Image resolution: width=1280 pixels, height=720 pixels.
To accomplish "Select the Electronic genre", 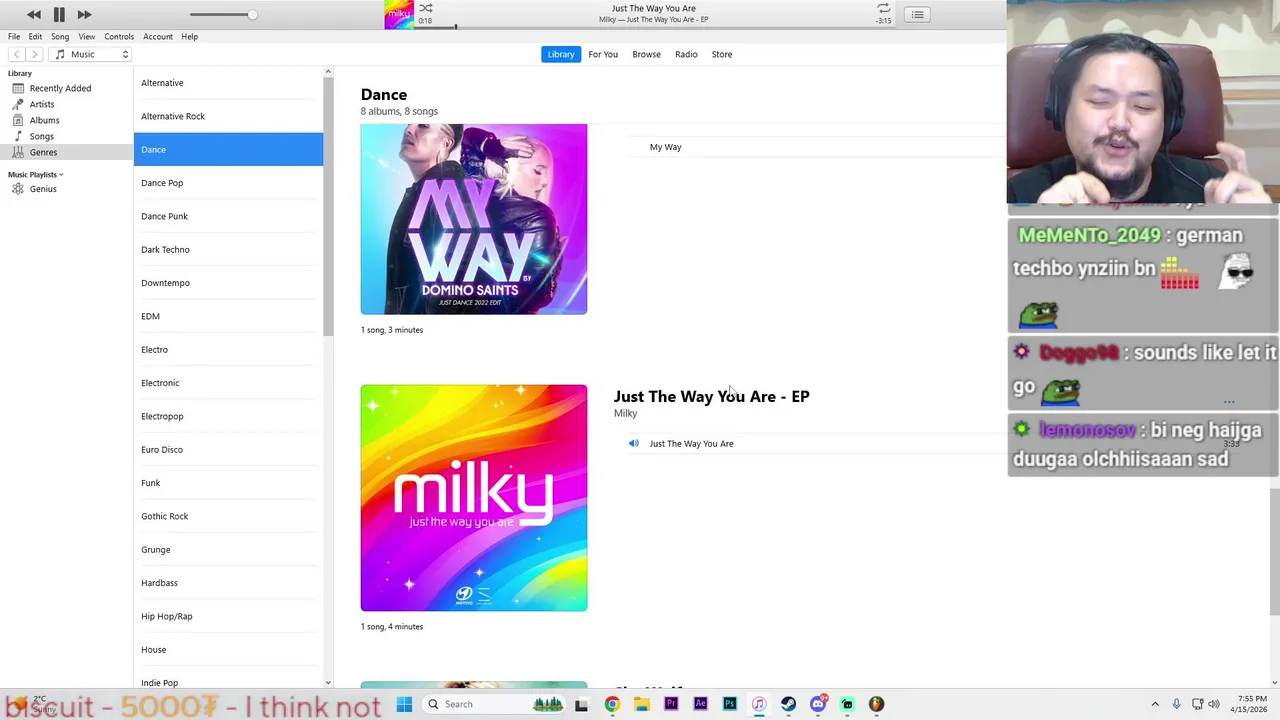I will click(x=228, y=383).
